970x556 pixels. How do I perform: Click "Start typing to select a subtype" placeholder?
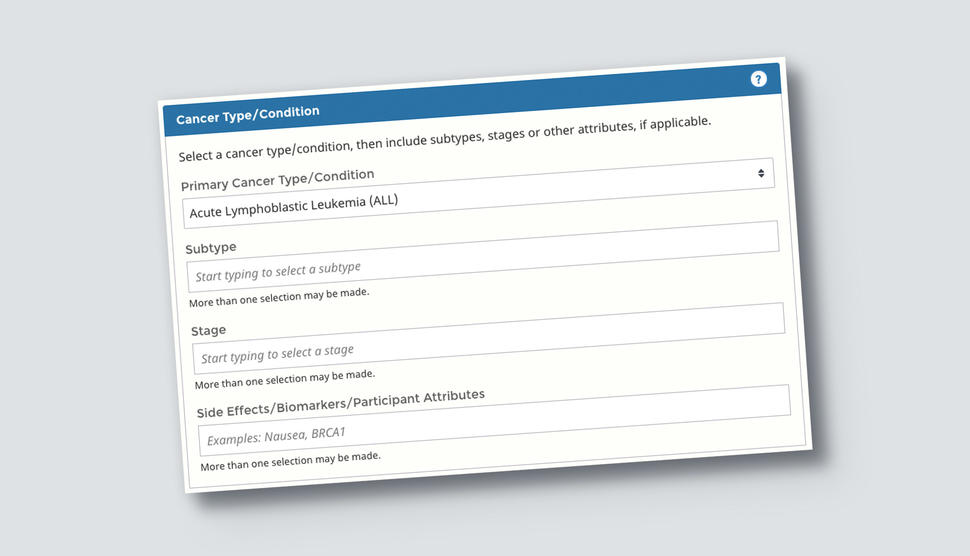tap(278, 270)
